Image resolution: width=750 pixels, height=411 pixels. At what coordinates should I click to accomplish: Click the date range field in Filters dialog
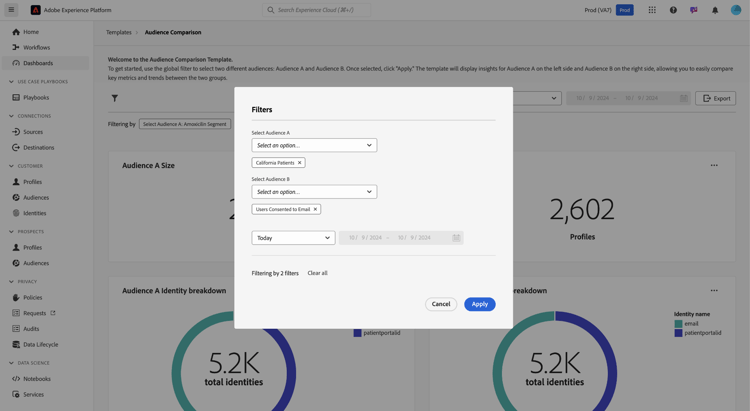[x=401, y=238]
